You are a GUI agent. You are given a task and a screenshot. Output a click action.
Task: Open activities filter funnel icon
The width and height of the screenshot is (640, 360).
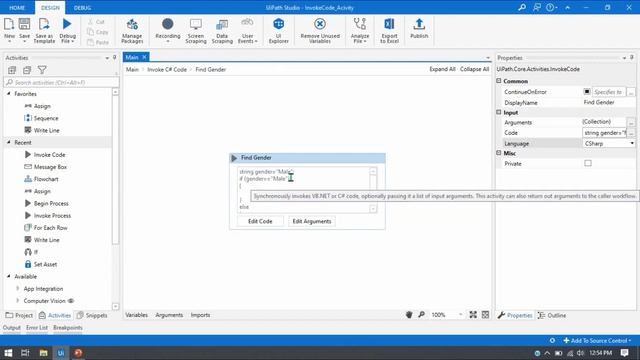click(42, 70)
